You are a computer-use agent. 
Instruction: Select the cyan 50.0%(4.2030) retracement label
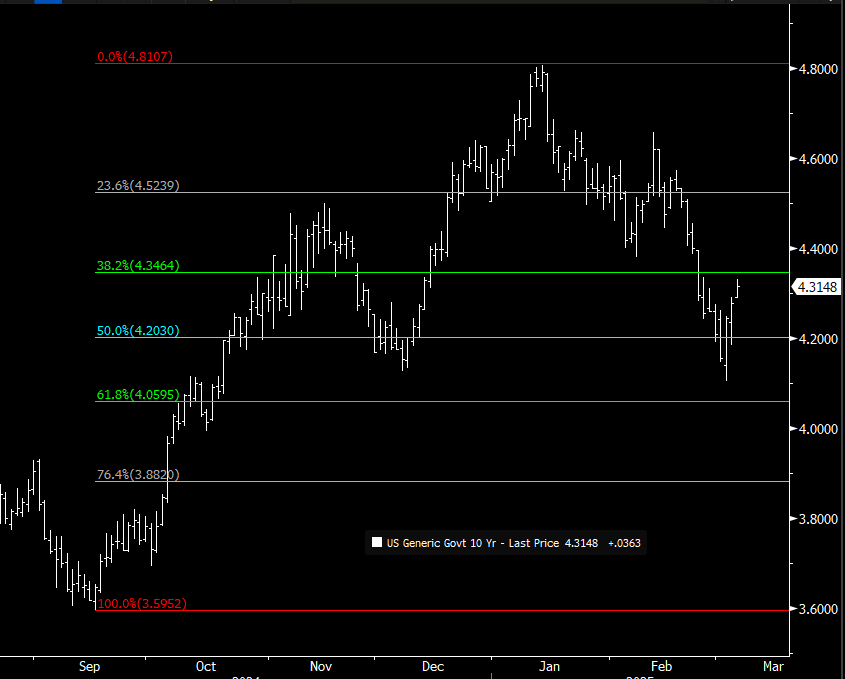pos(138,331)
